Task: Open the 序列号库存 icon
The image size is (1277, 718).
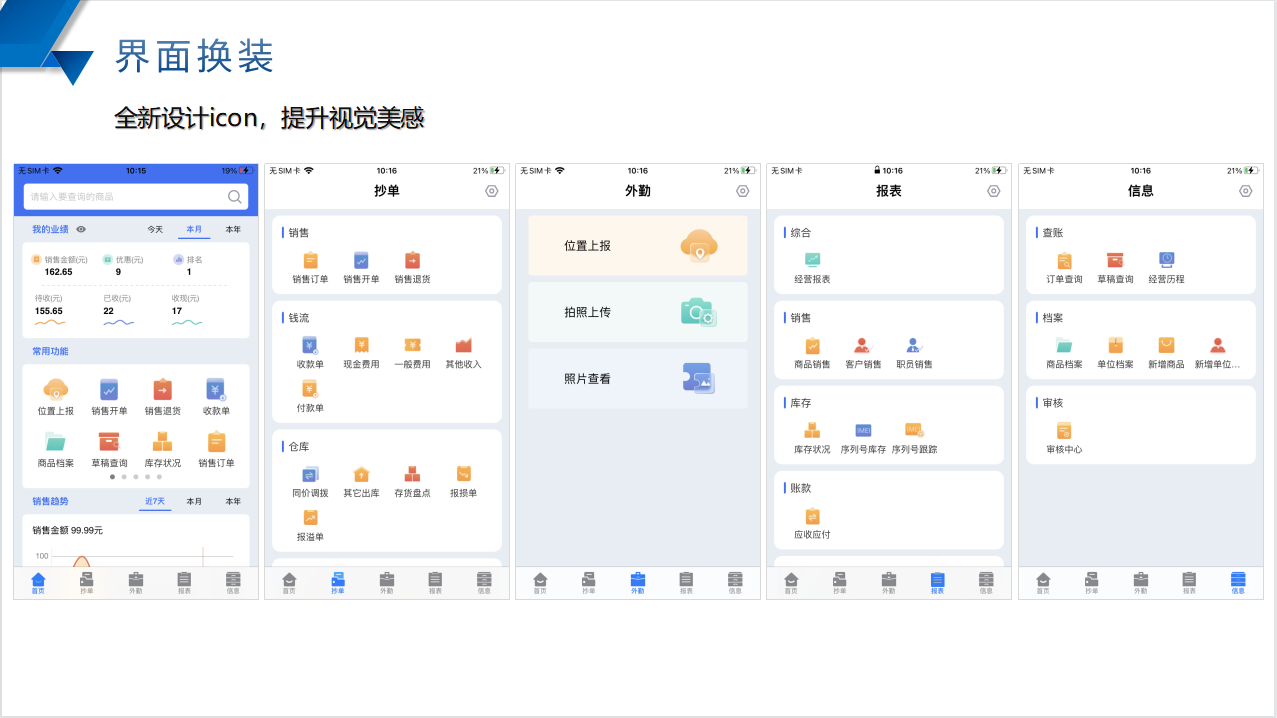Action: [863, 431]
